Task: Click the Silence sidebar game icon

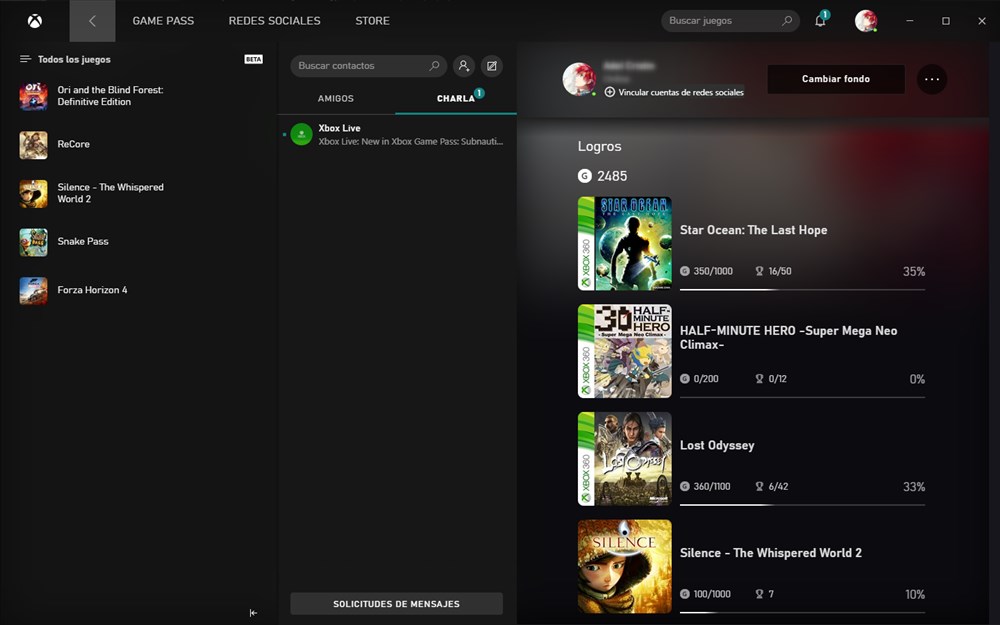Action: click(x=33, y=193)
